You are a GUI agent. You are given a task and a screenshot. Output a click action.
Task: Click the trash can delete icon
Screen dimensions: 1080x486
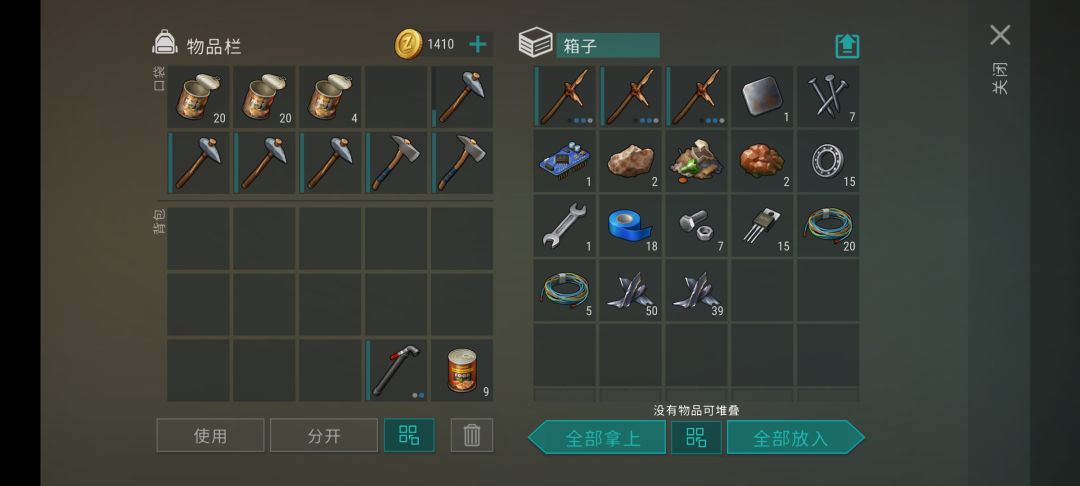tap(472, 435)
